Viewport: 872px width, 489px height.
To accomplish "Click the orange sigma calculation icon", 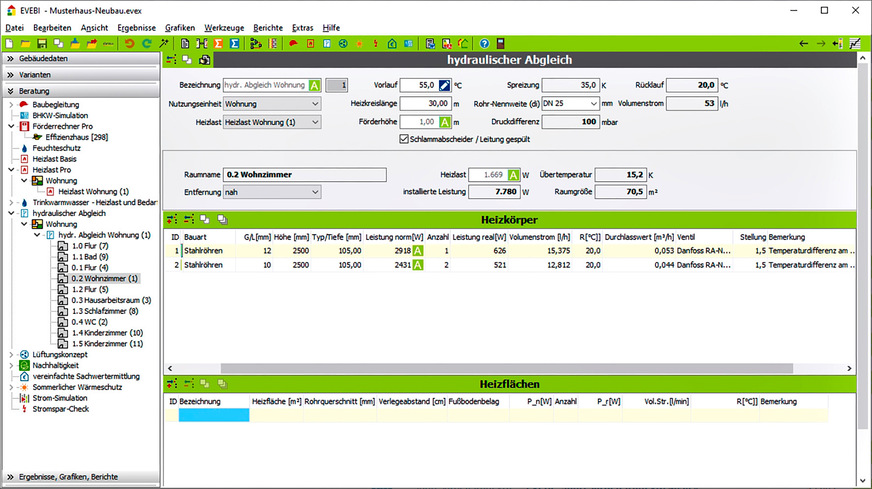I will [218, 44].
